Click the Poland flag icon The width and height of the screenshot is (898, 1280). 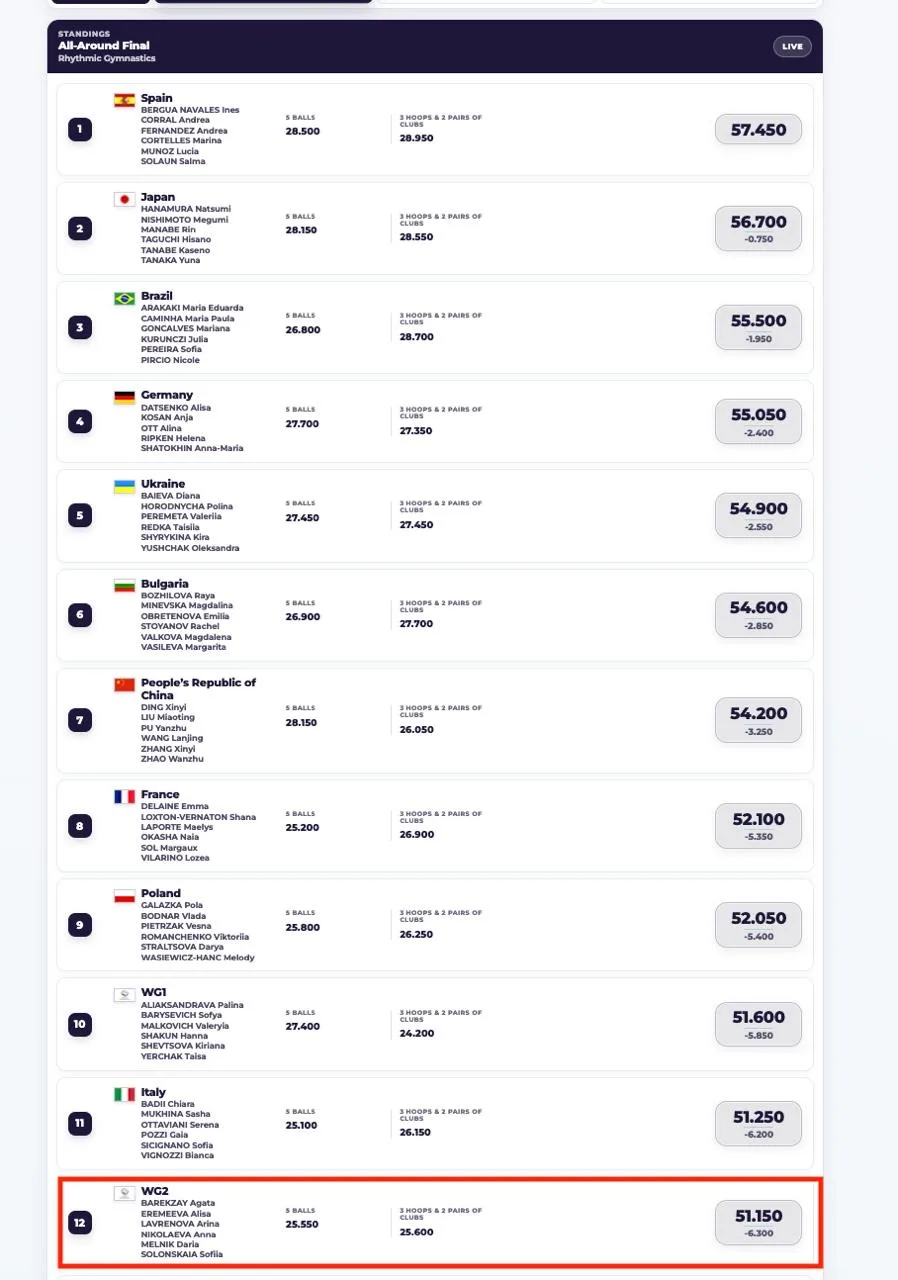125,895
